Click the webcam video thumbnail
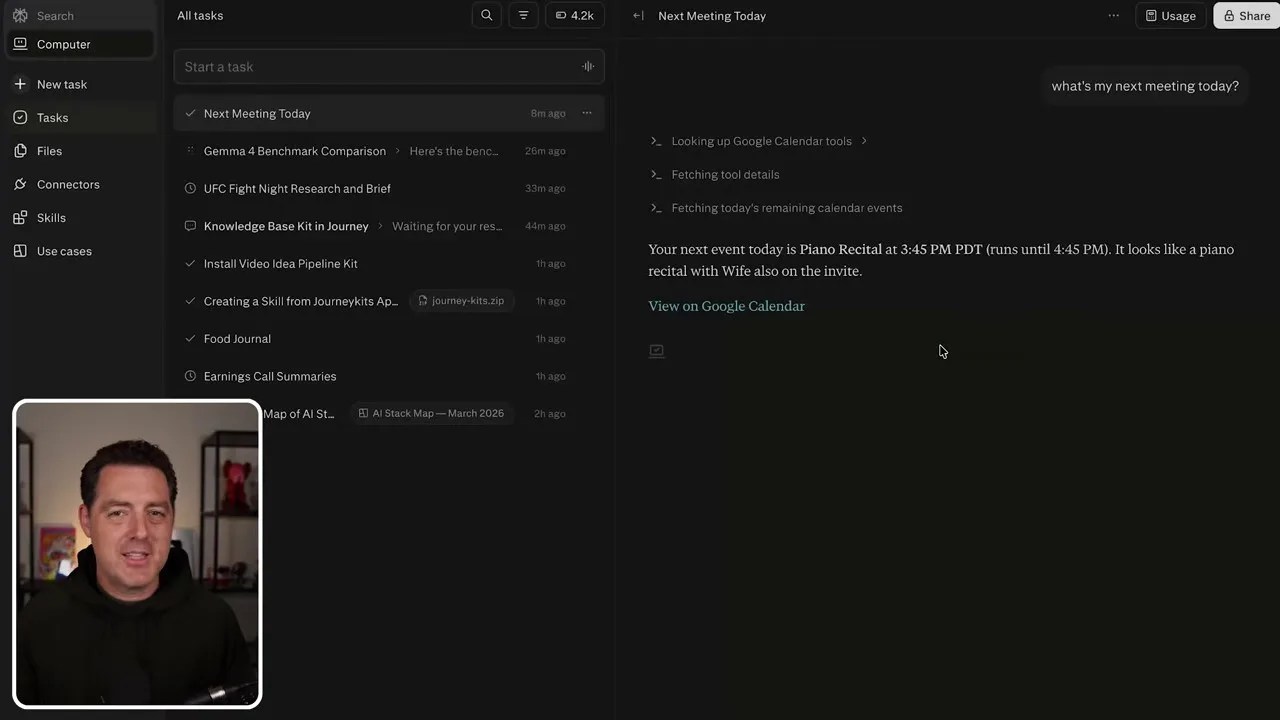The image size is (1280, 720). point(137,554)
